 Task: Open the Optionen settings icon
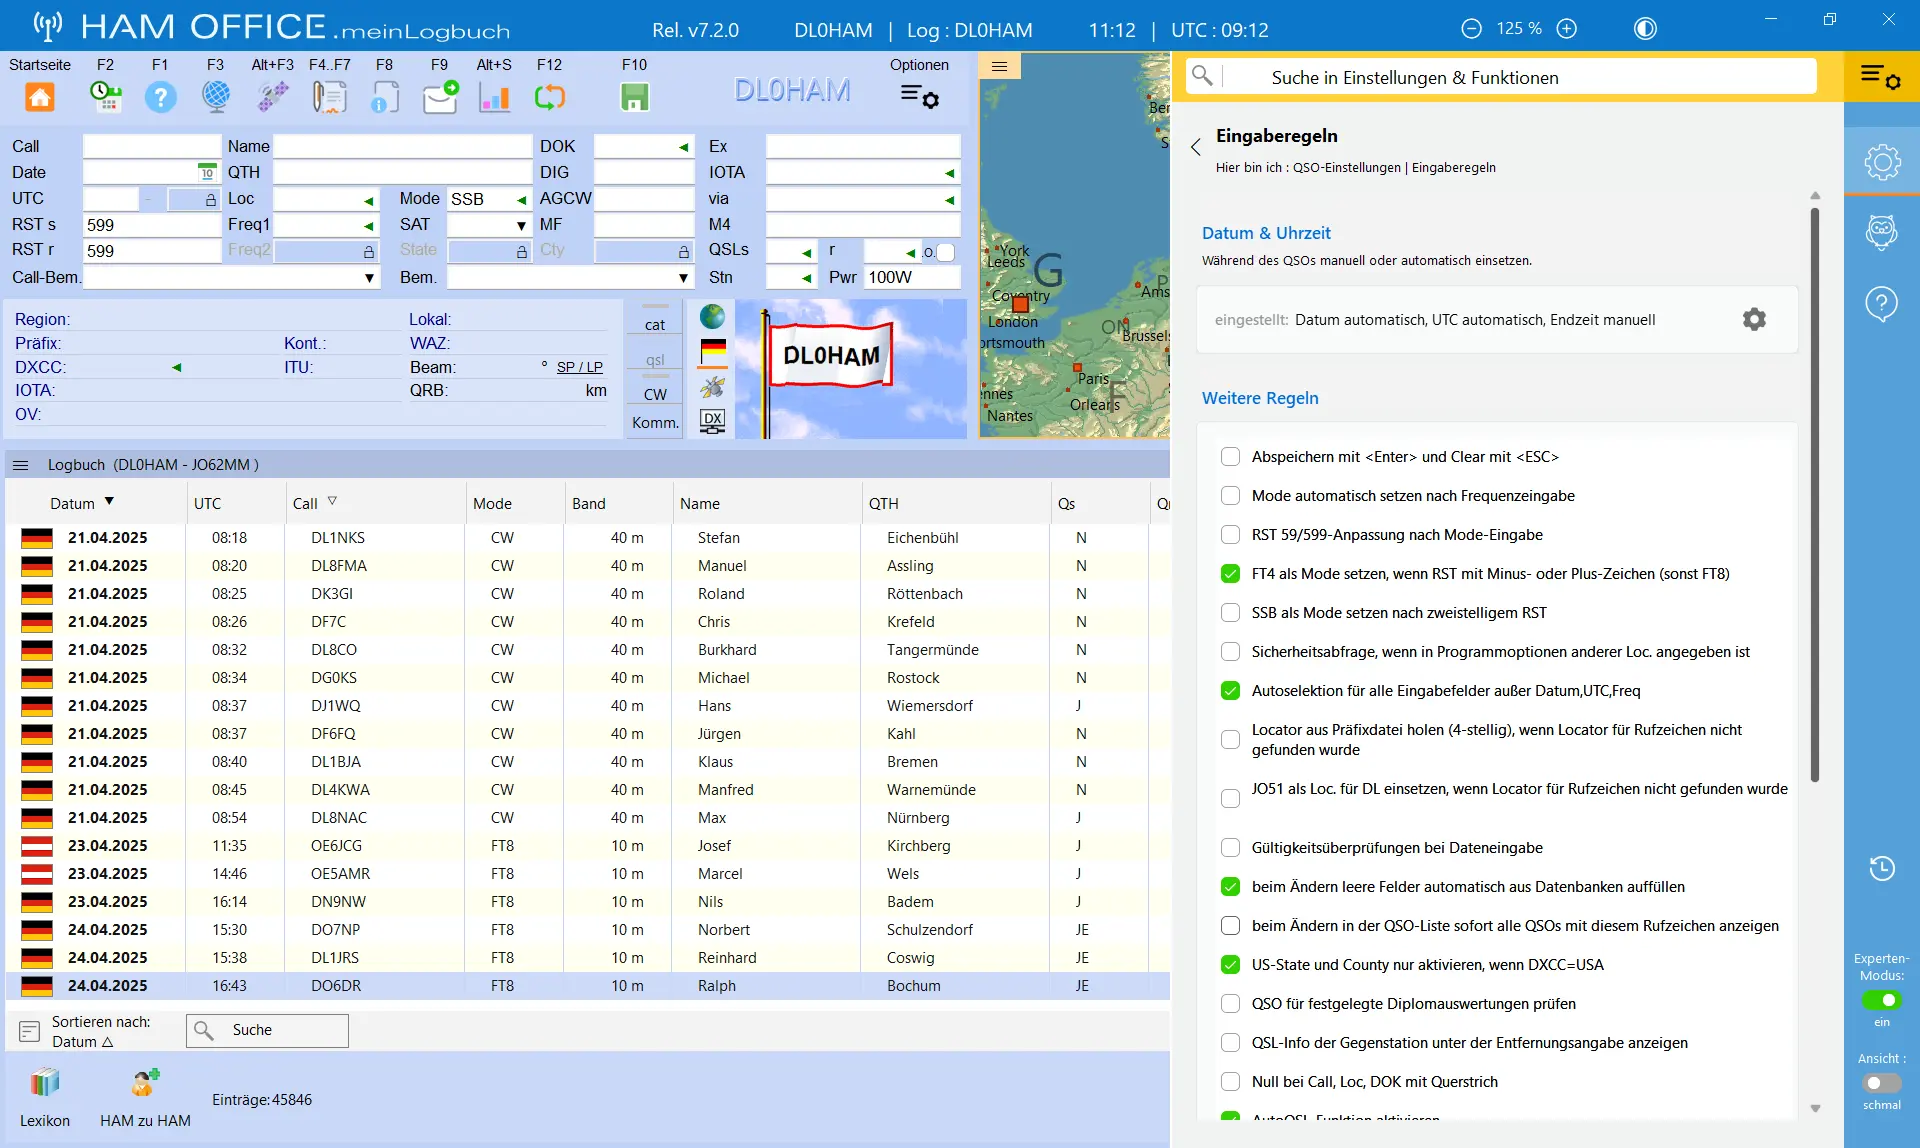tap(919, 97)
